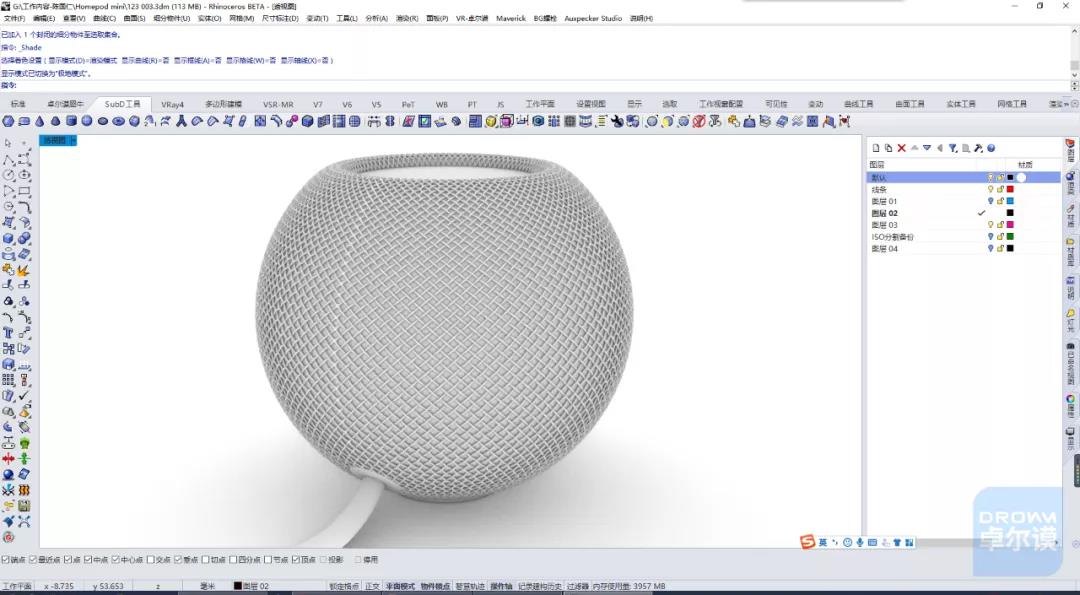The width and height of the screenshot is (1080, 595).
Task: Toggle the 中点 osnap checkbox
Action: [x=88, y=560]
